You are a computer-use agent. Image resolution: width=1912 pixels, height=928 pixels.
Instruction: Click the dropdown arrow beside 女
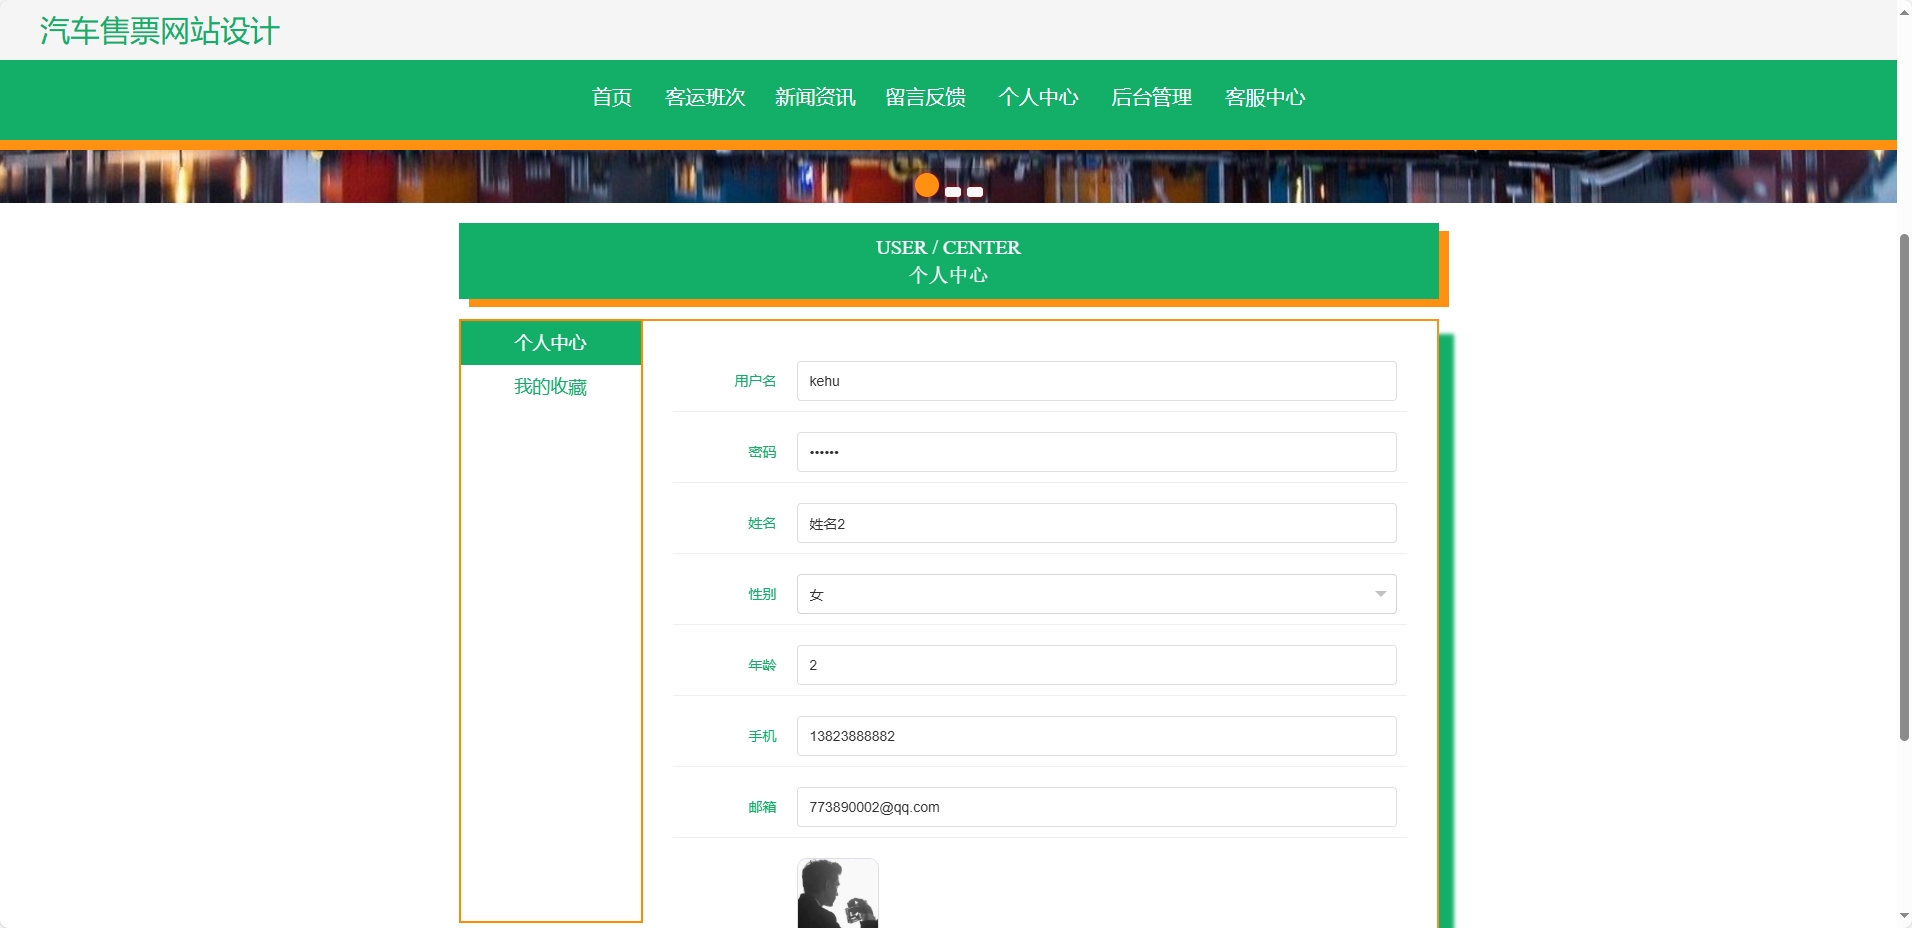coord(1380,593)
